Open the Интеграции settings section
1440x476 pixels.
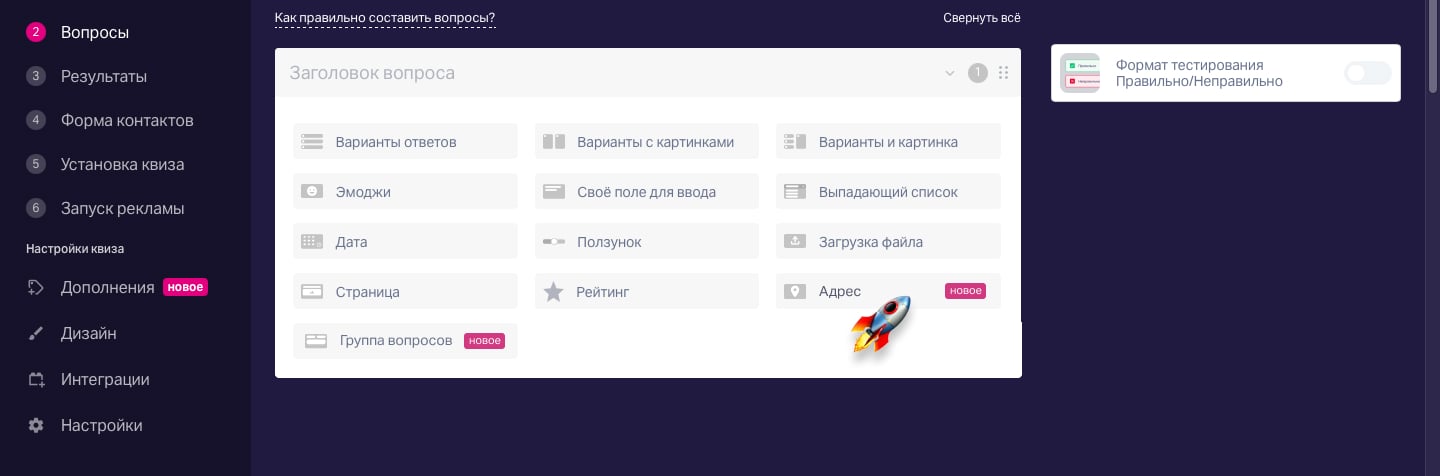[105, 379]
